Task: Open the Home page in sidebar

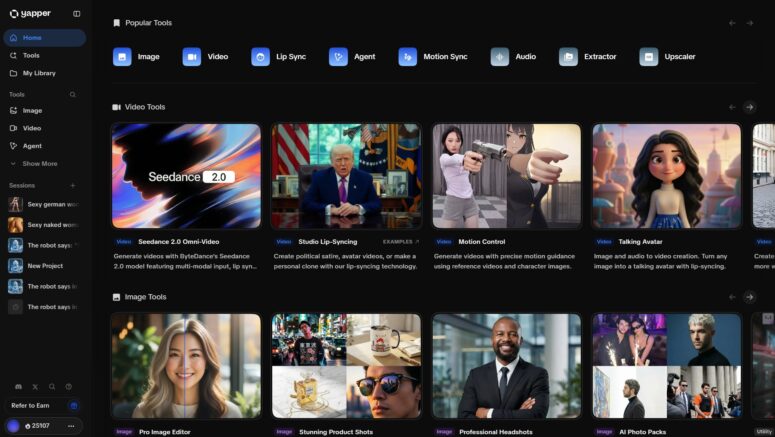Action: tap(44, 38)
